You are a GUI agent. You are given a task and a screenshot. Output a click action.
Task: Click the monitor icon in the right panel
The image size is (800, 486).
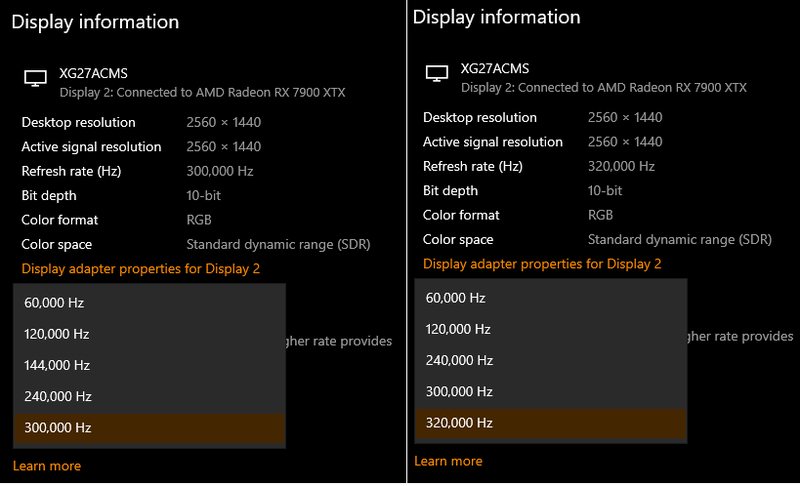436,74
